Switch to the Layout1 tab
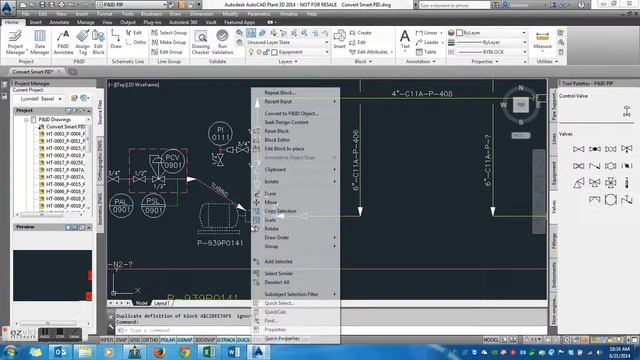 tap(161, 303)
